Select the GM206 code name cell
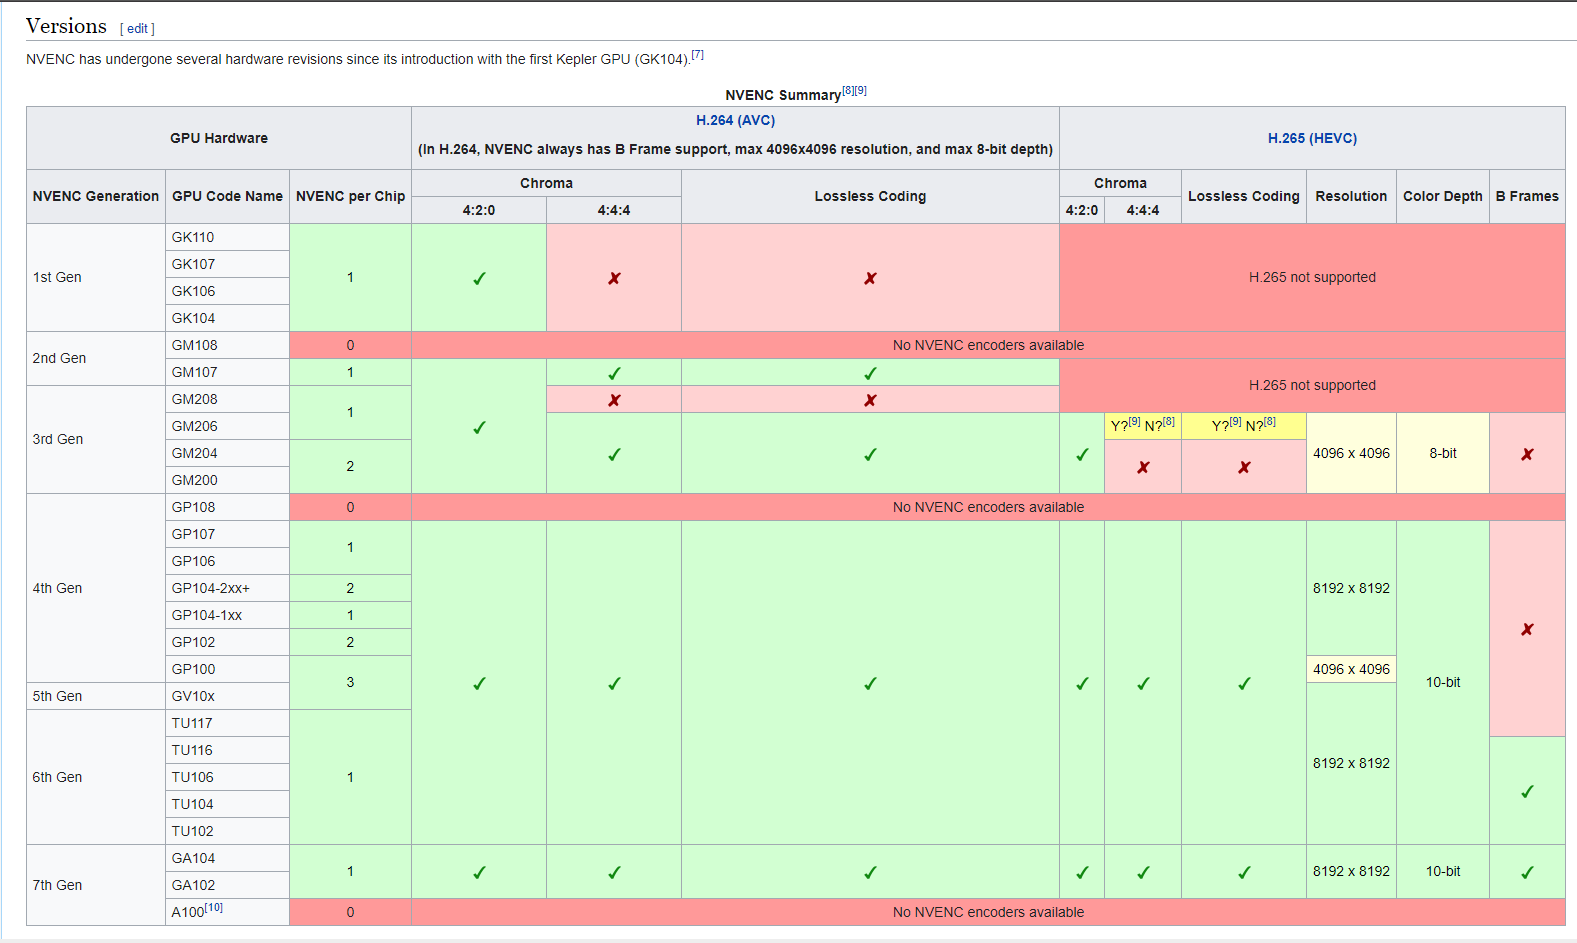This screenshot has height=943, width=1577. 227,426
